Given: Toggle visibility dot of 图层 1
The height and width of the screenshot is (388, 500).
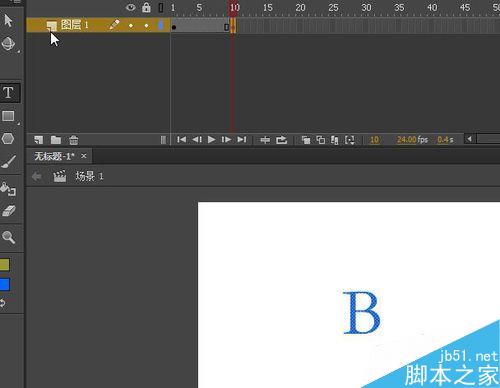Looking at the screenshot, I should coord(131,26).
